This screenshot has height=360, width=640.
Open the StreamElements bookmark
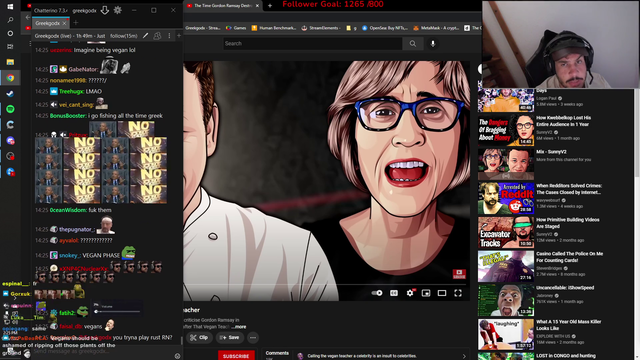click(x=320, y=28)
